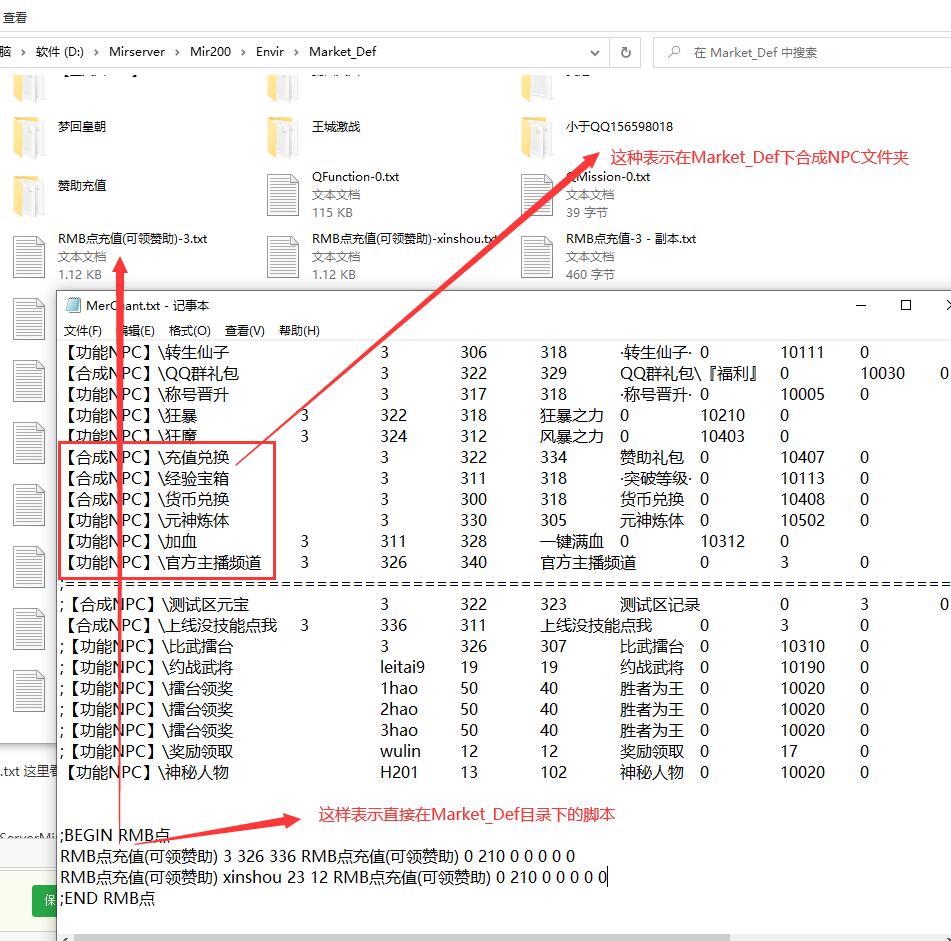The height and width of the screenshot is (941, 951).
Task: Expand the chevron after 软件 (D:)
Action: (x=96, y=53)
